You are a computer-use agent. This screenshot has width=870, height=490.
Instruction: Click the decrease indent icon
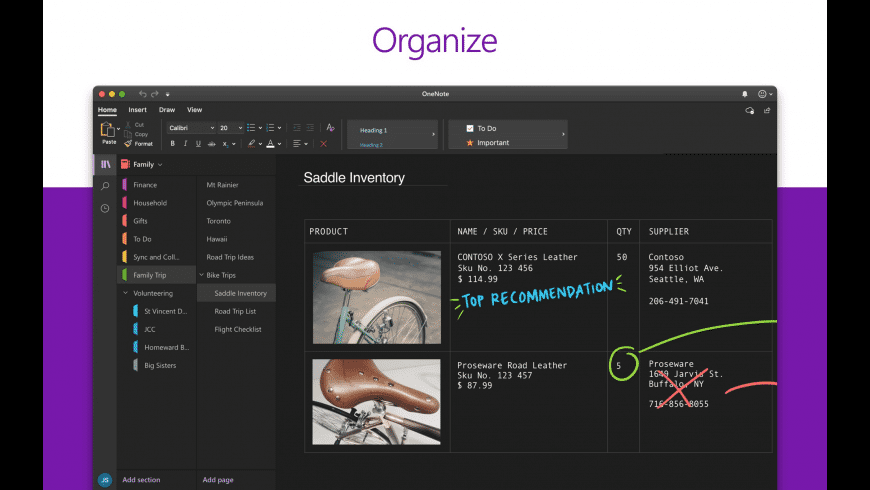[297, 128]
